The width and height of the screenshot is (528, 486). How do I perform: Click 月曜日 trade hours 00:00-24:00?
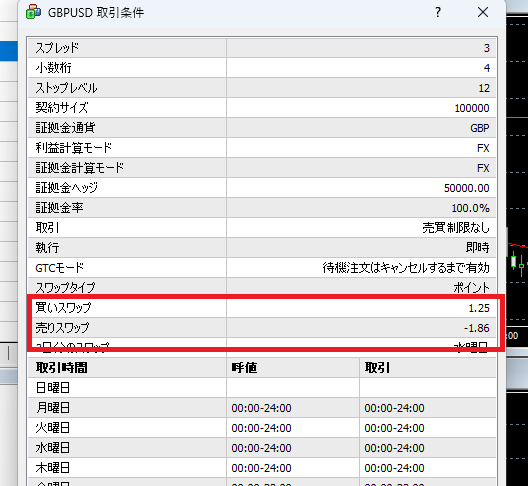(394, 408)
